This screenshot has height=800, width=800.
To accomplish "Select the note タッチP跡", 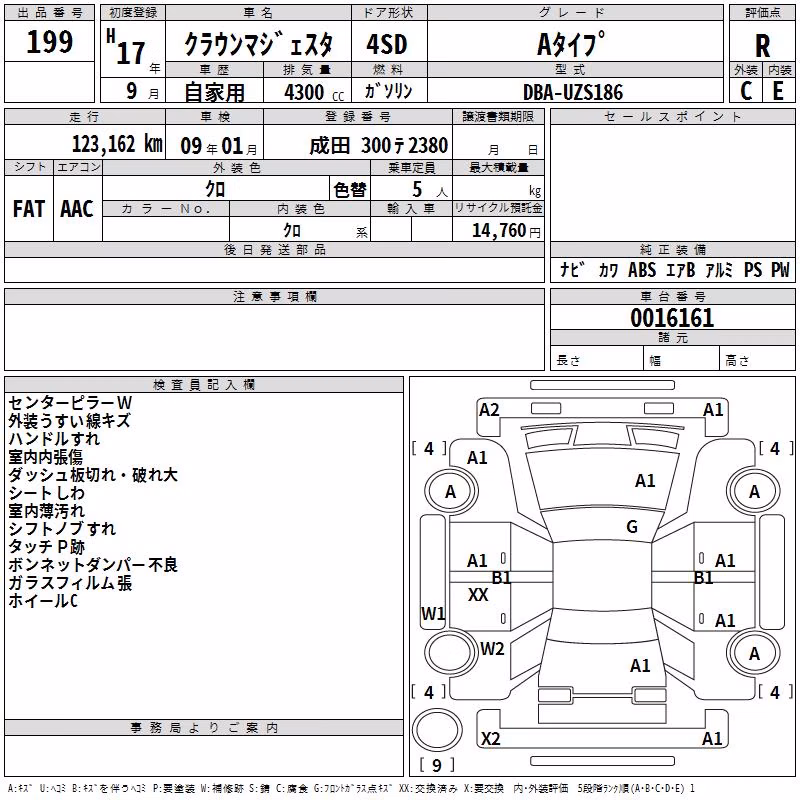I will [46, 547].
